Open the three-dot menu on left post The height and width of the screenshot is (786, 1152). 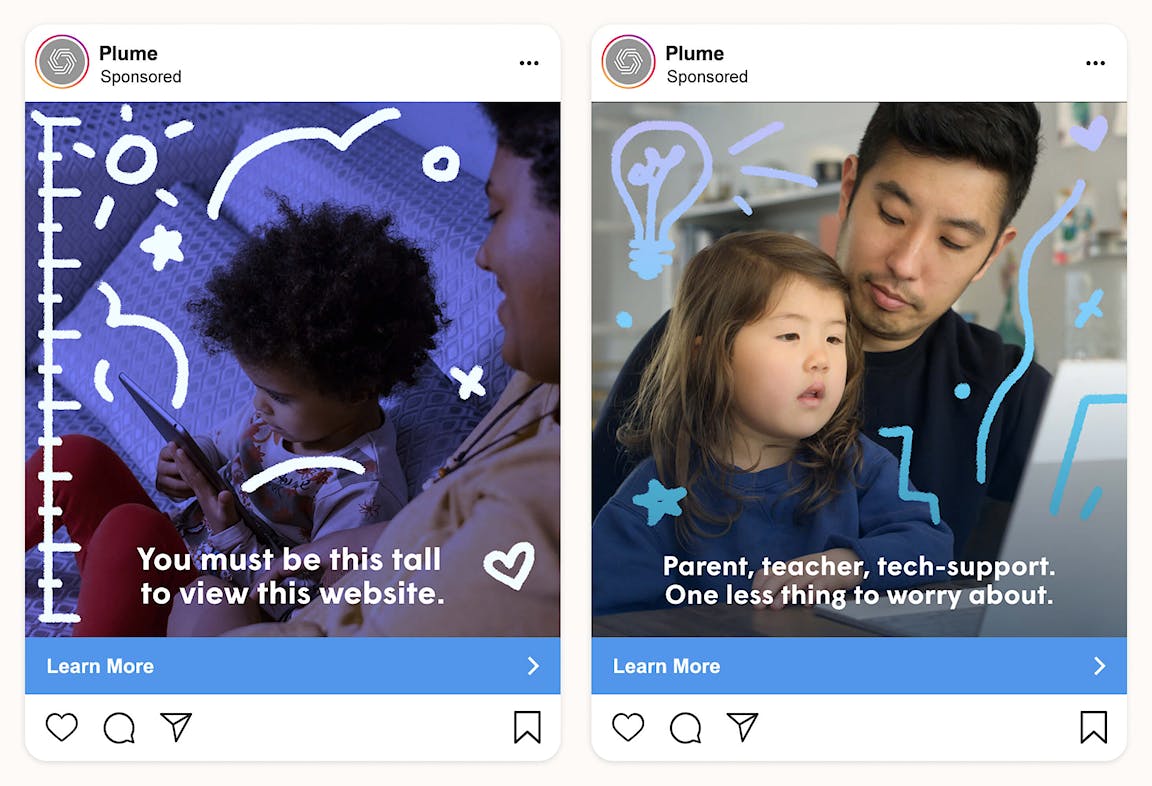click(529, 63)
